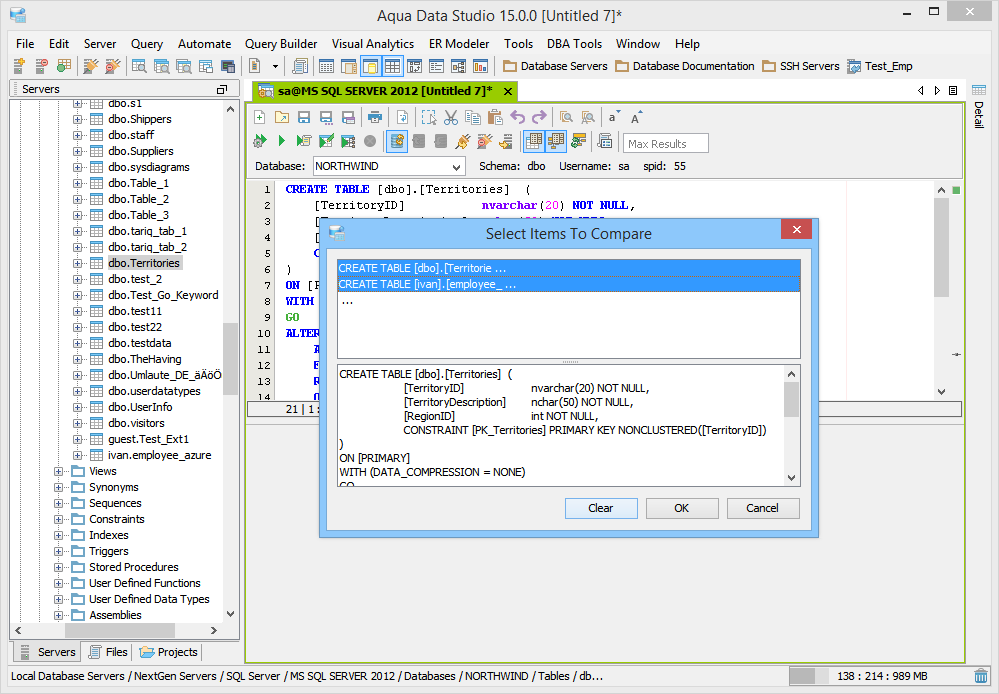Click the gray Stop execution icon
999x694 pixels.
(370, 141)
